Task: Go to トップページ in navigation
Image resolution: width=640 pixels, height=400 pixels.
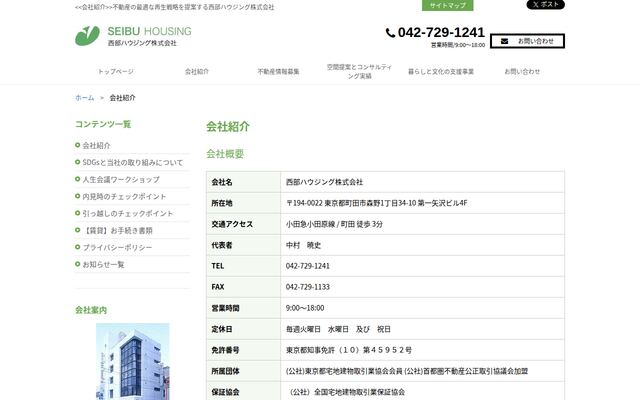Action: [116, 71]
